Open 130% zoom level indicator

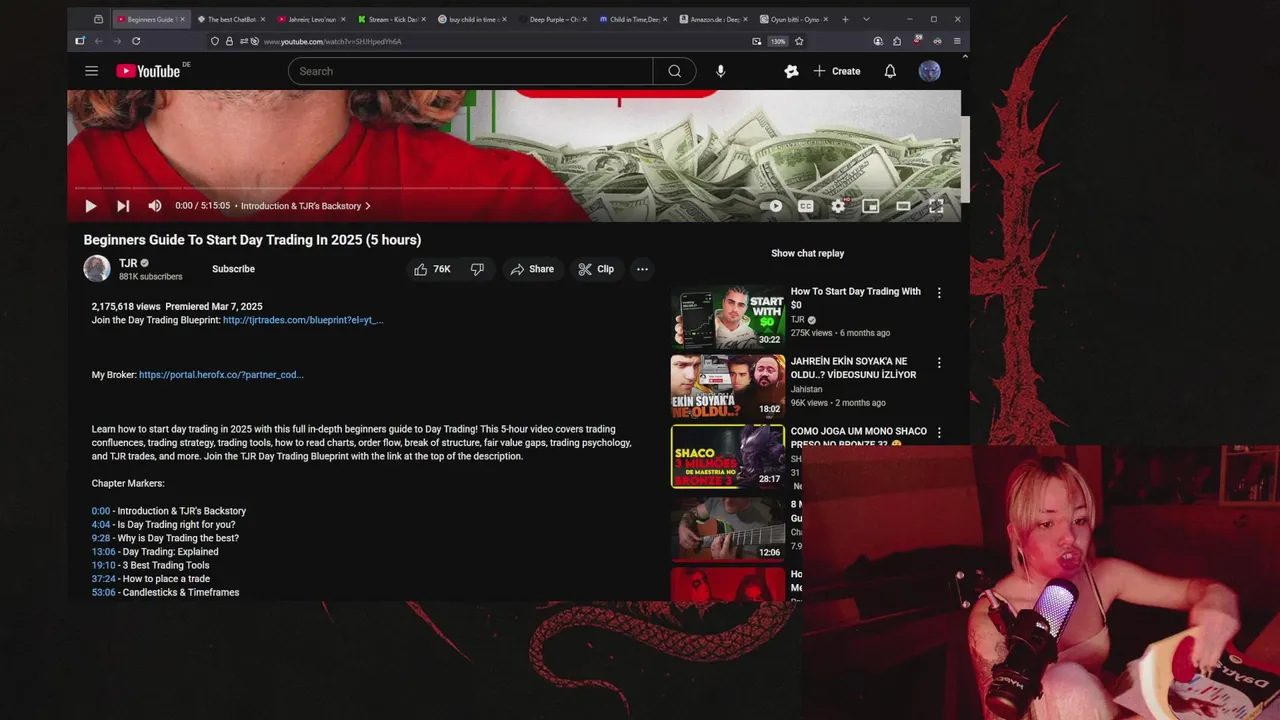[x=778, y=41]
